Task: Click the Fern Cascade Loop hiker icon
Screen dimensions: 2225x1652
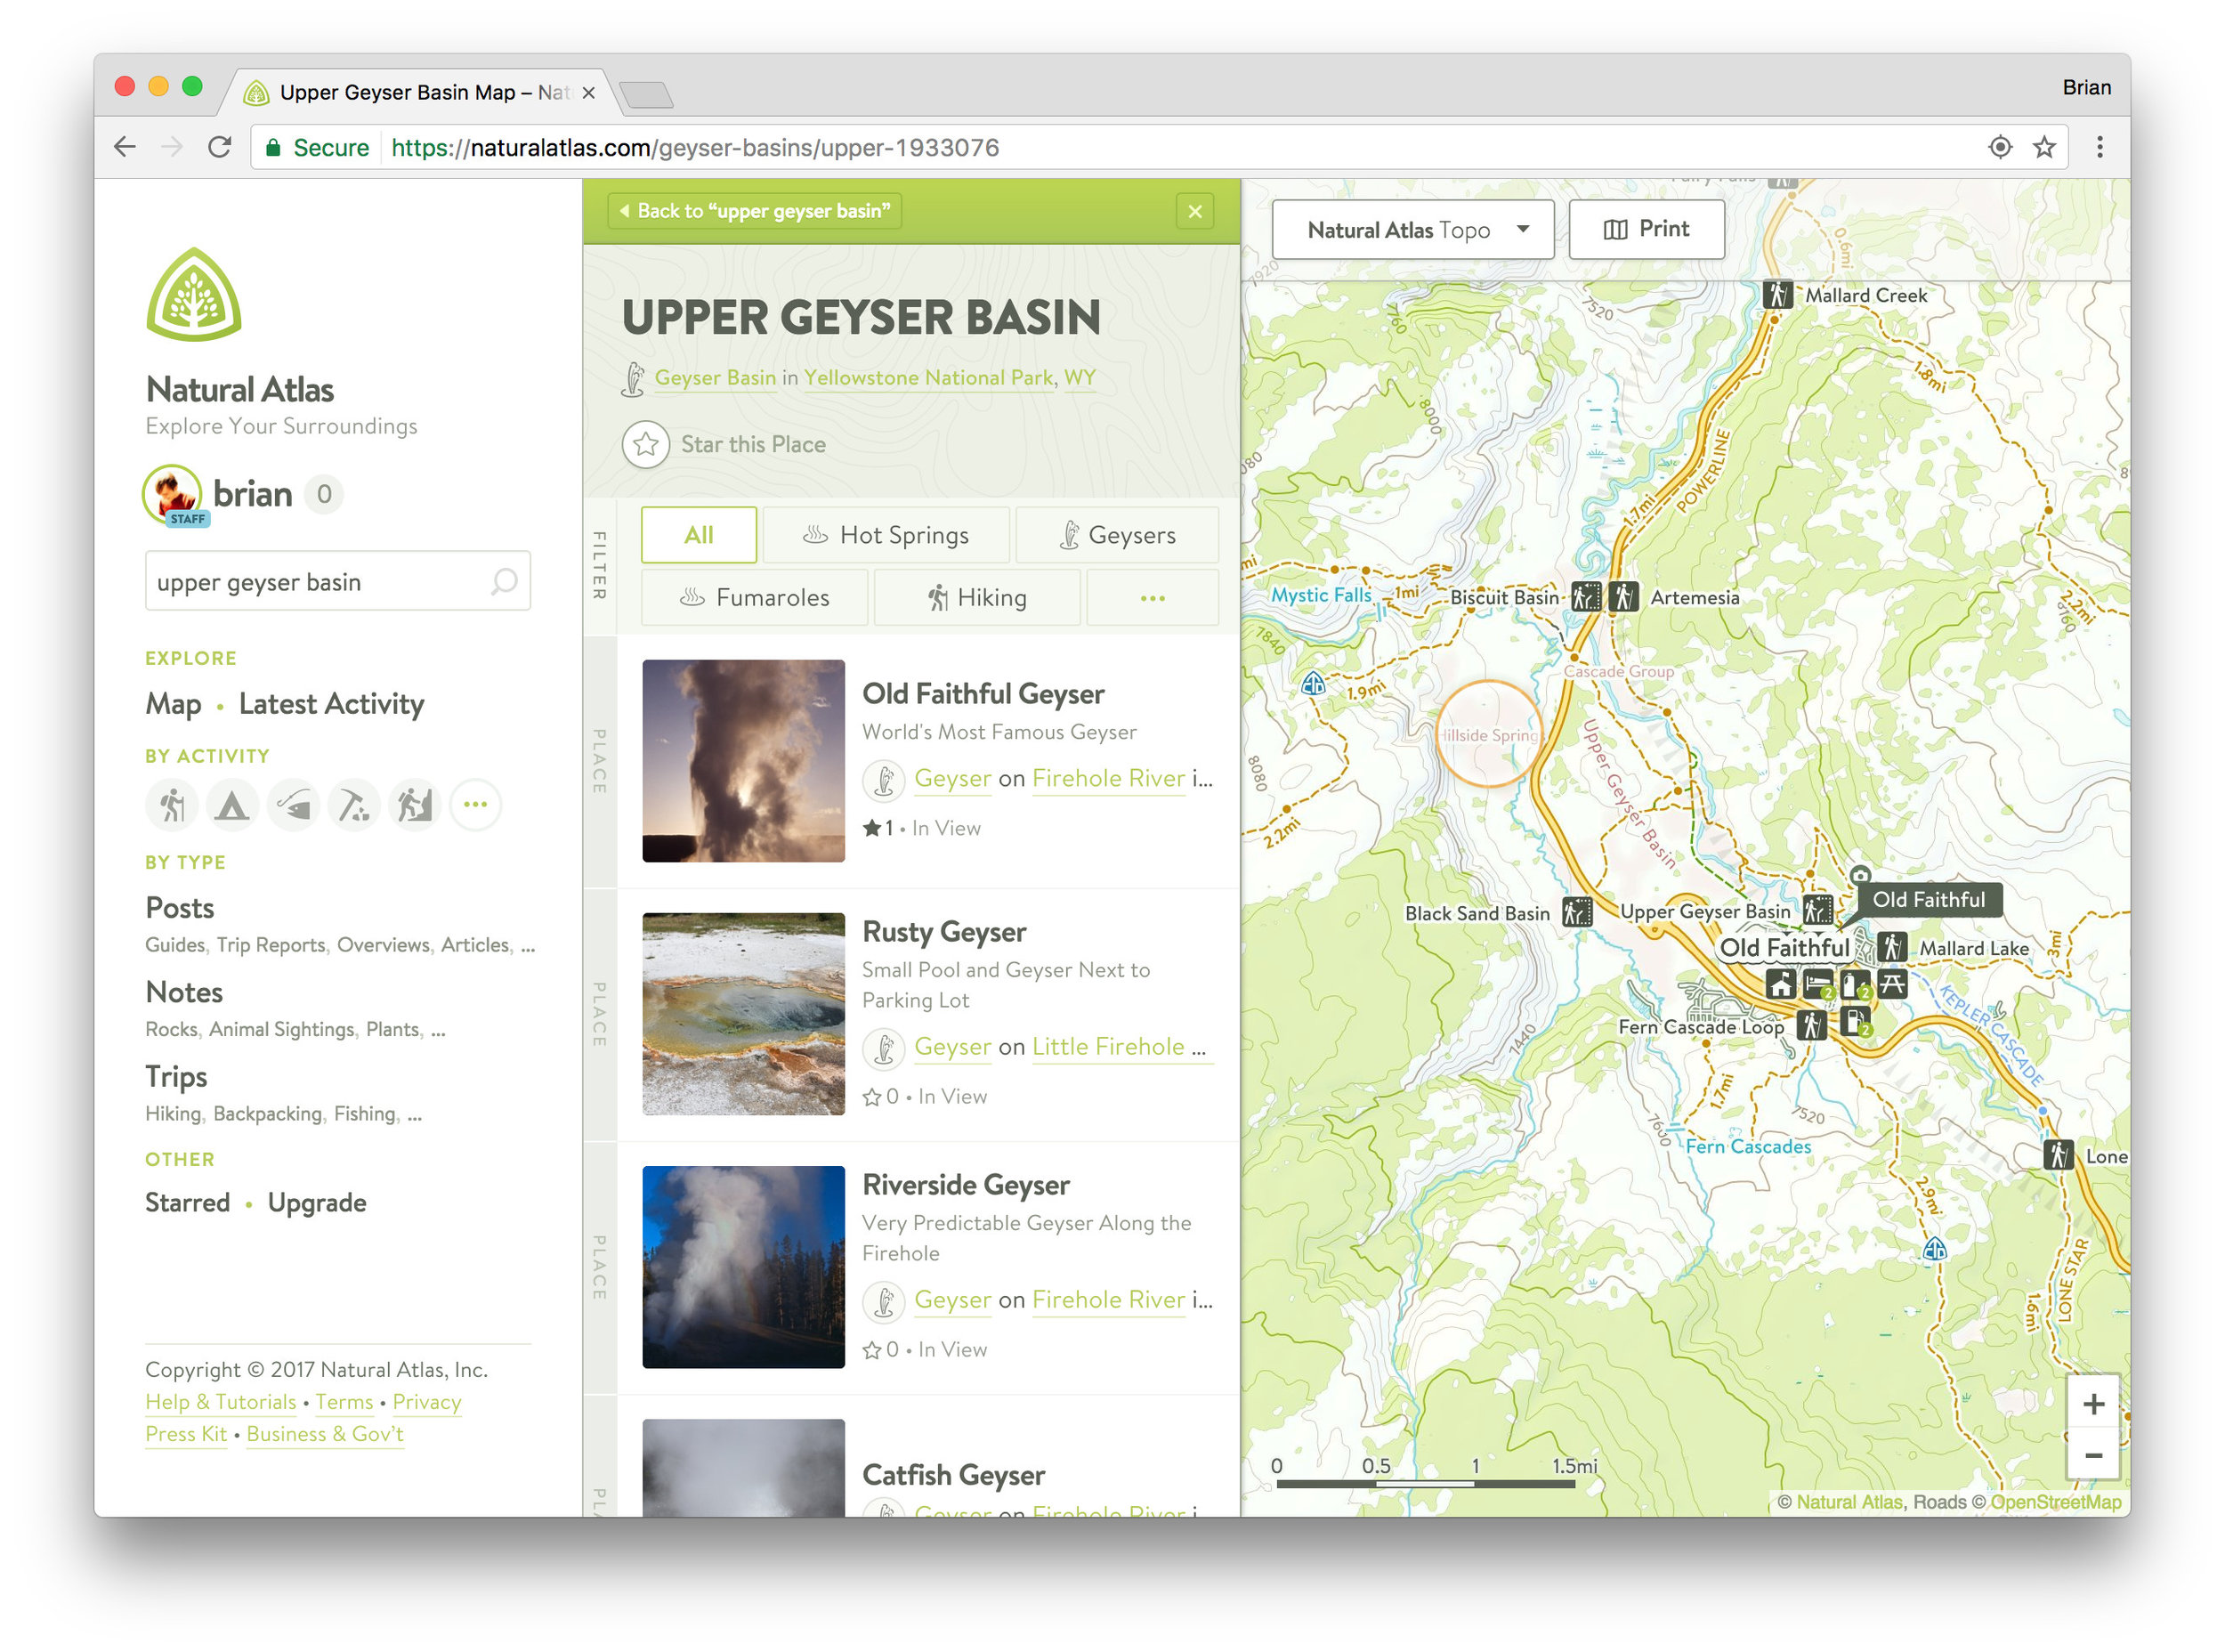Action: coord(1812,1026)
